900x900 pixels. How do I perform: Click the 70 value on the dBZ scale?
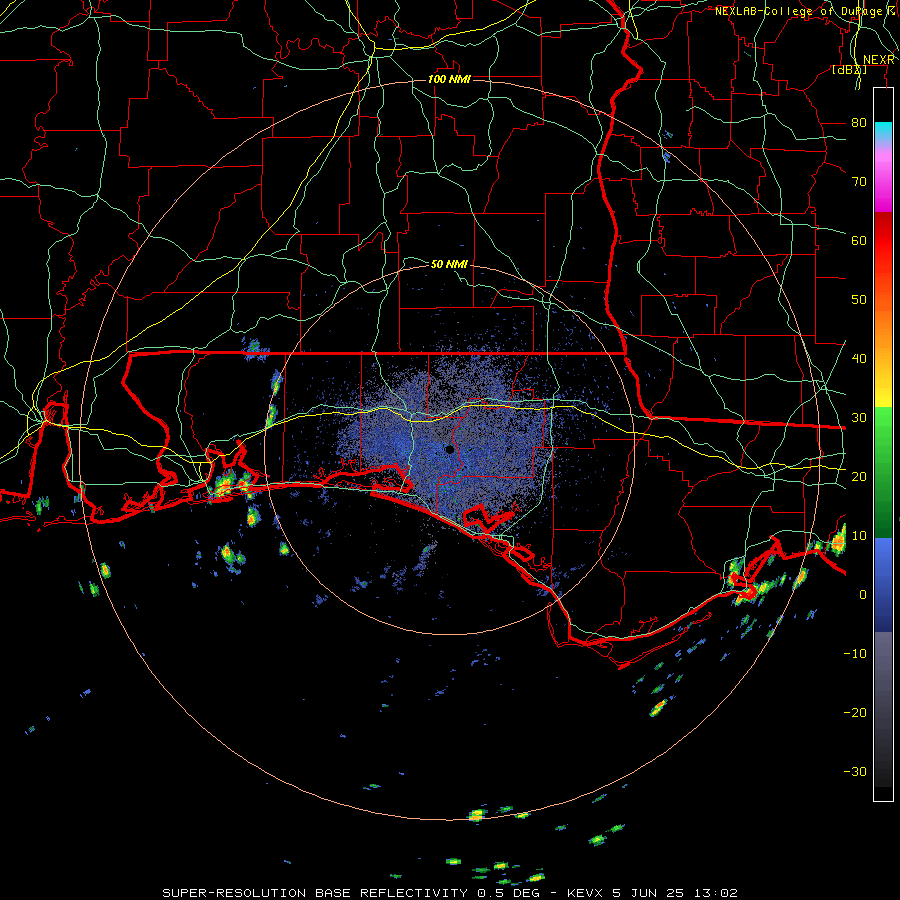859,182
